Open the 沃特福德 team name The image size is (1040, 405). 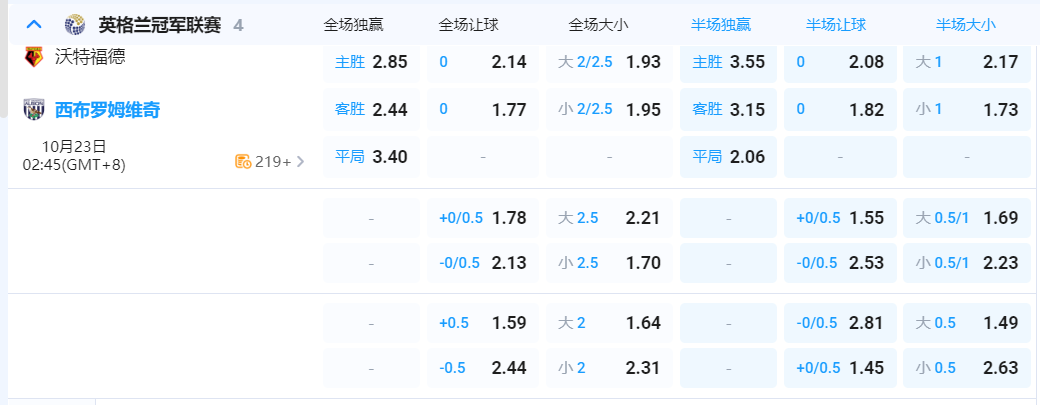pyautogui.click(x=90, y=57)
